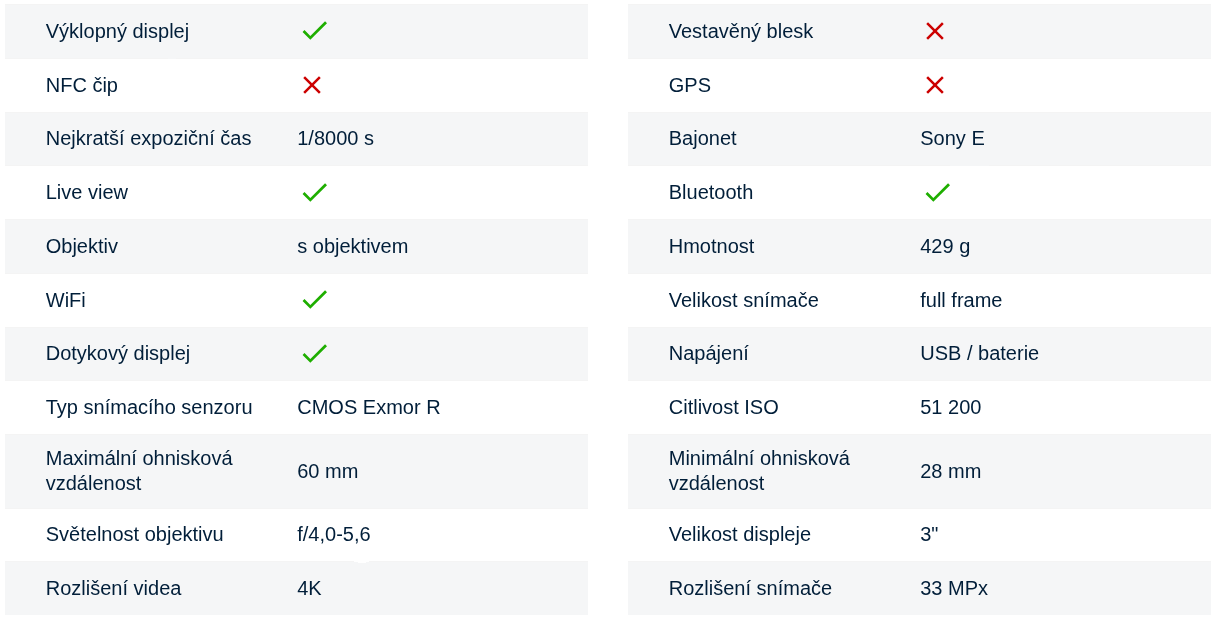Viewport: 1217px width, 625px height.
Task: Click the Dotykový displej checkmark icon
Action: [x=314, y=353]
